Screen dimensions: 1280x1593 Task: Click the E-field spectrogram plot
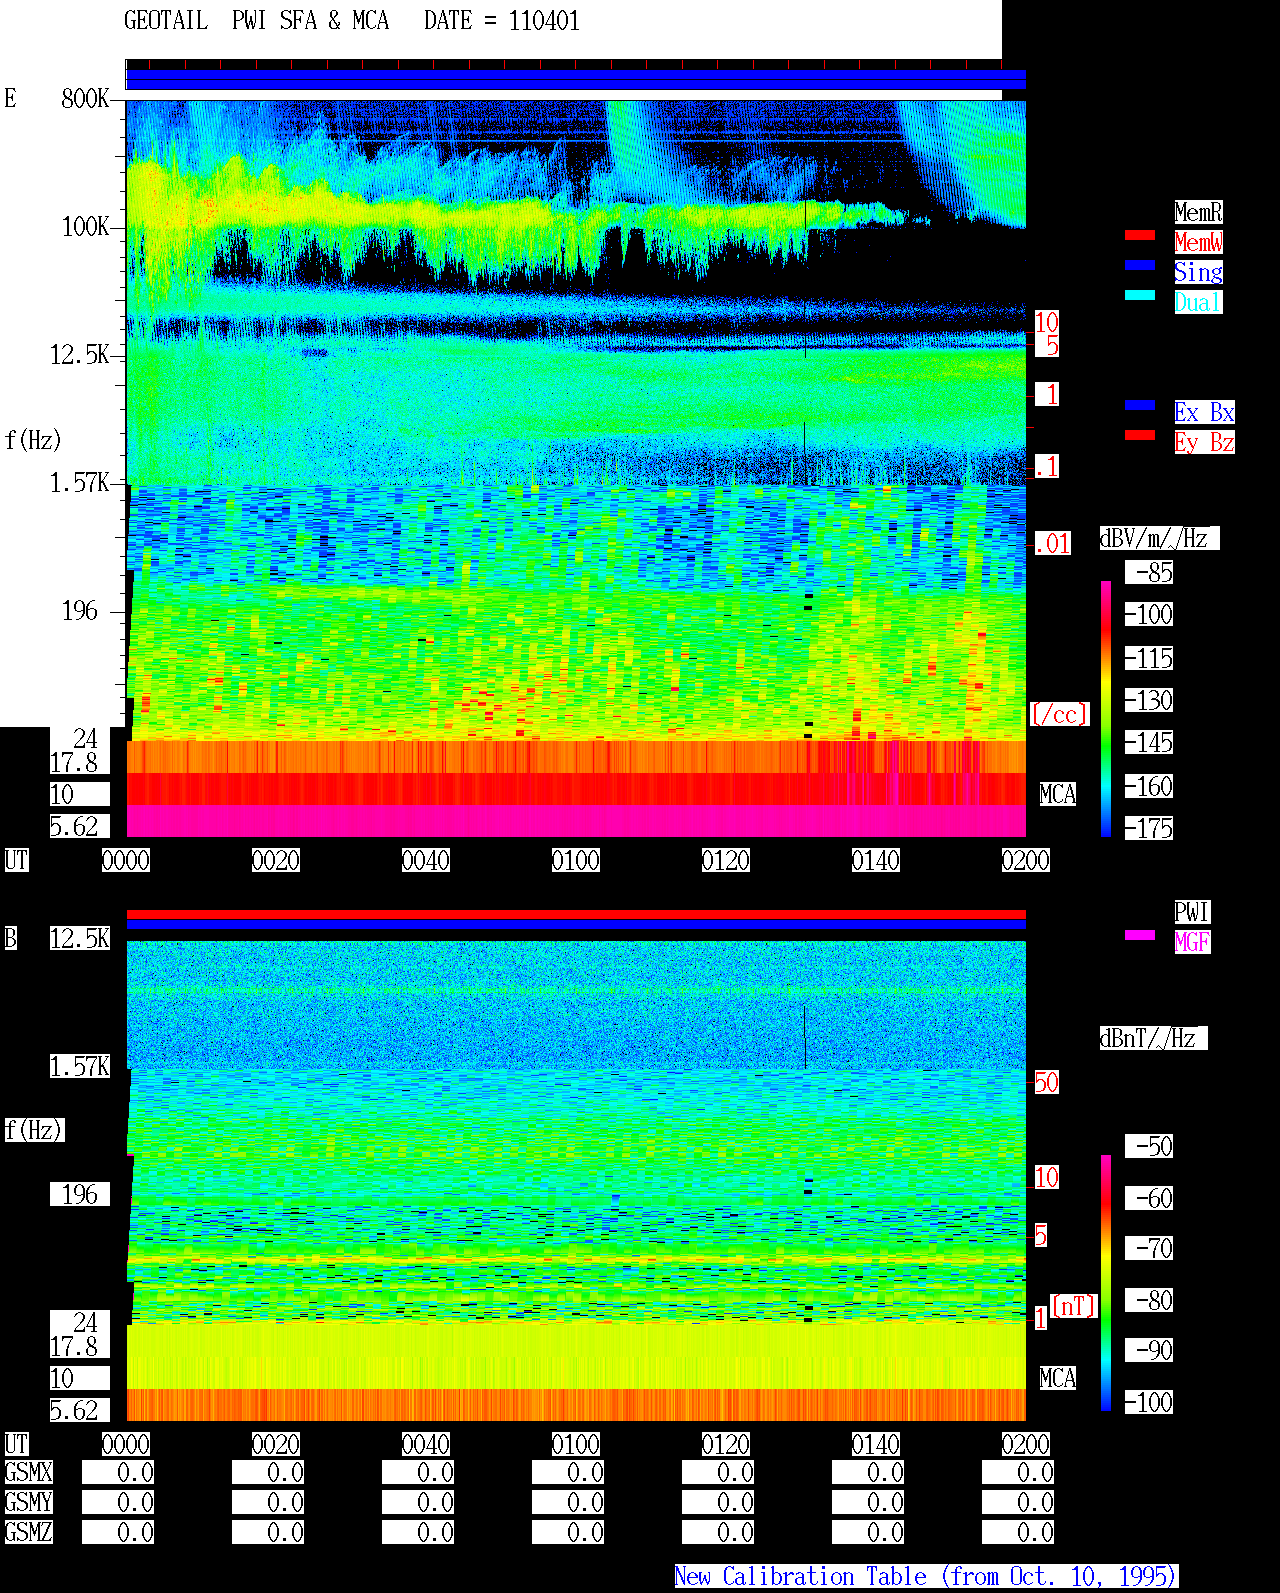click(x=576, y=469)
